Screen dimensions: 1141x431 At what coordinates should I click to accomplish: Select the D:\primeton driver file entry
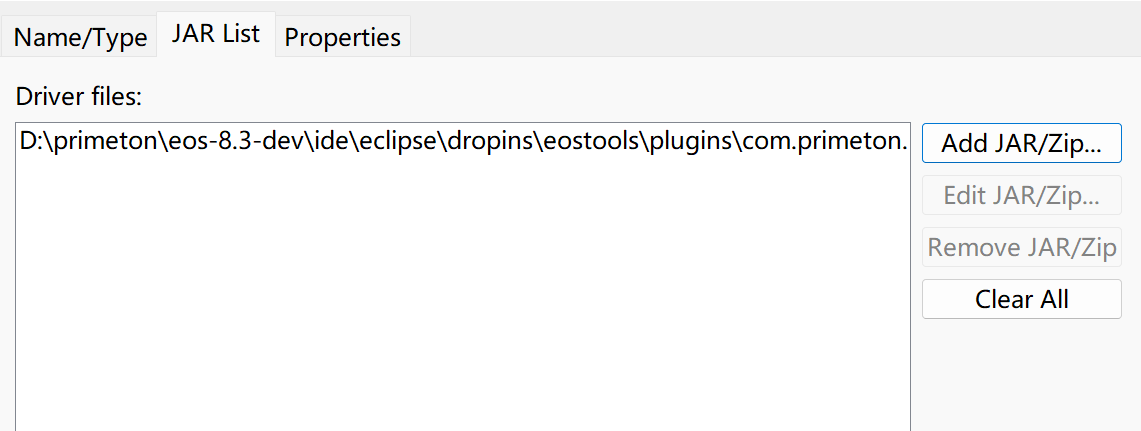click(x=463, y=142)
